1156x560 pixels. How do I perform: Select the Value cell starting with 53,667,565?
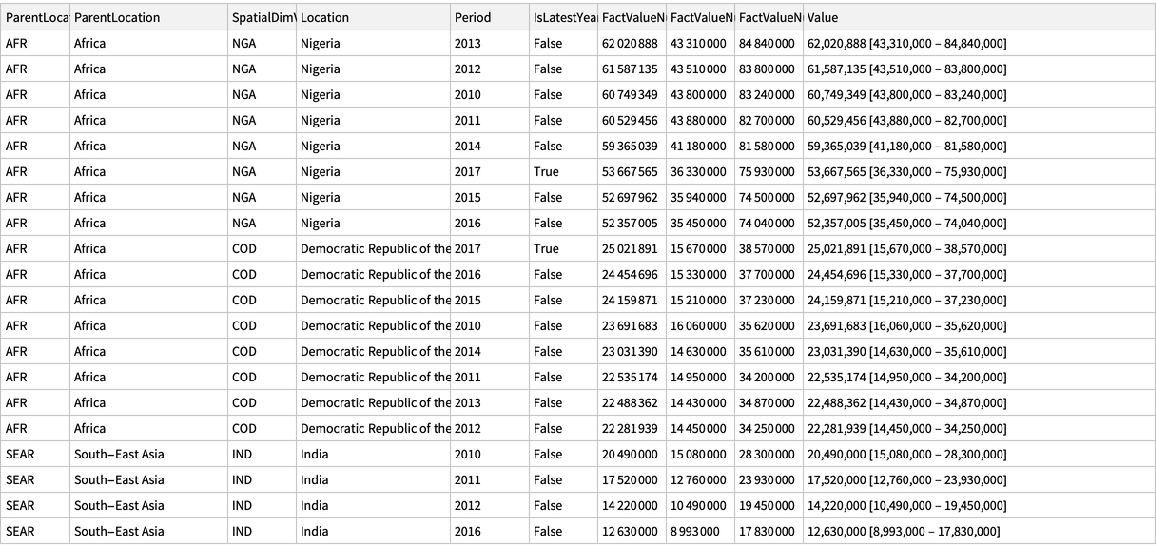tap(905, 172)
